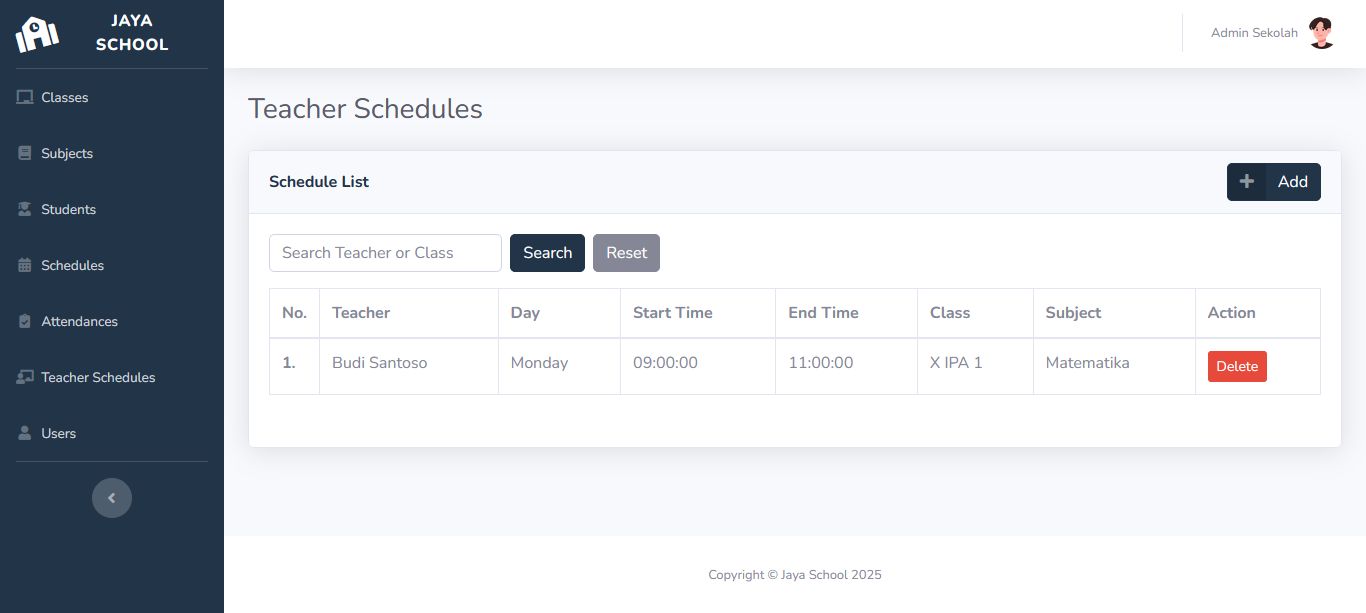Focus the Search Teacher or Class field
Image resolution: width=1366 pixels, height=613 pixels.
(x=385, y=253)
